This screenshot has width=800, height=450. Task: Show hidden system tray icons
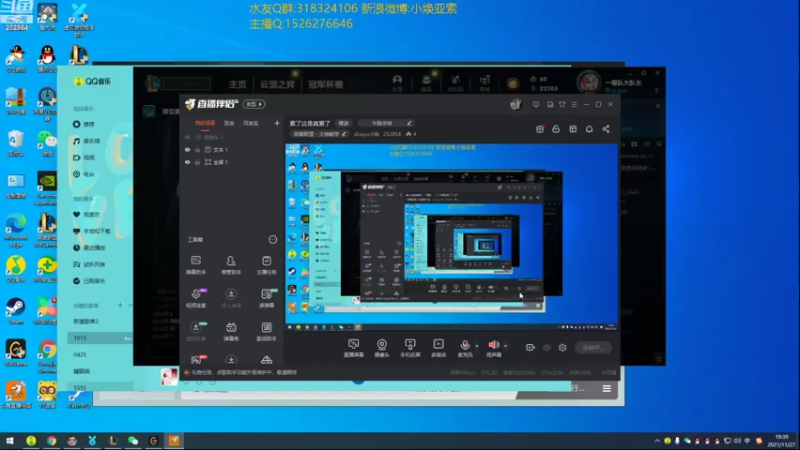(x=657, y=441)
